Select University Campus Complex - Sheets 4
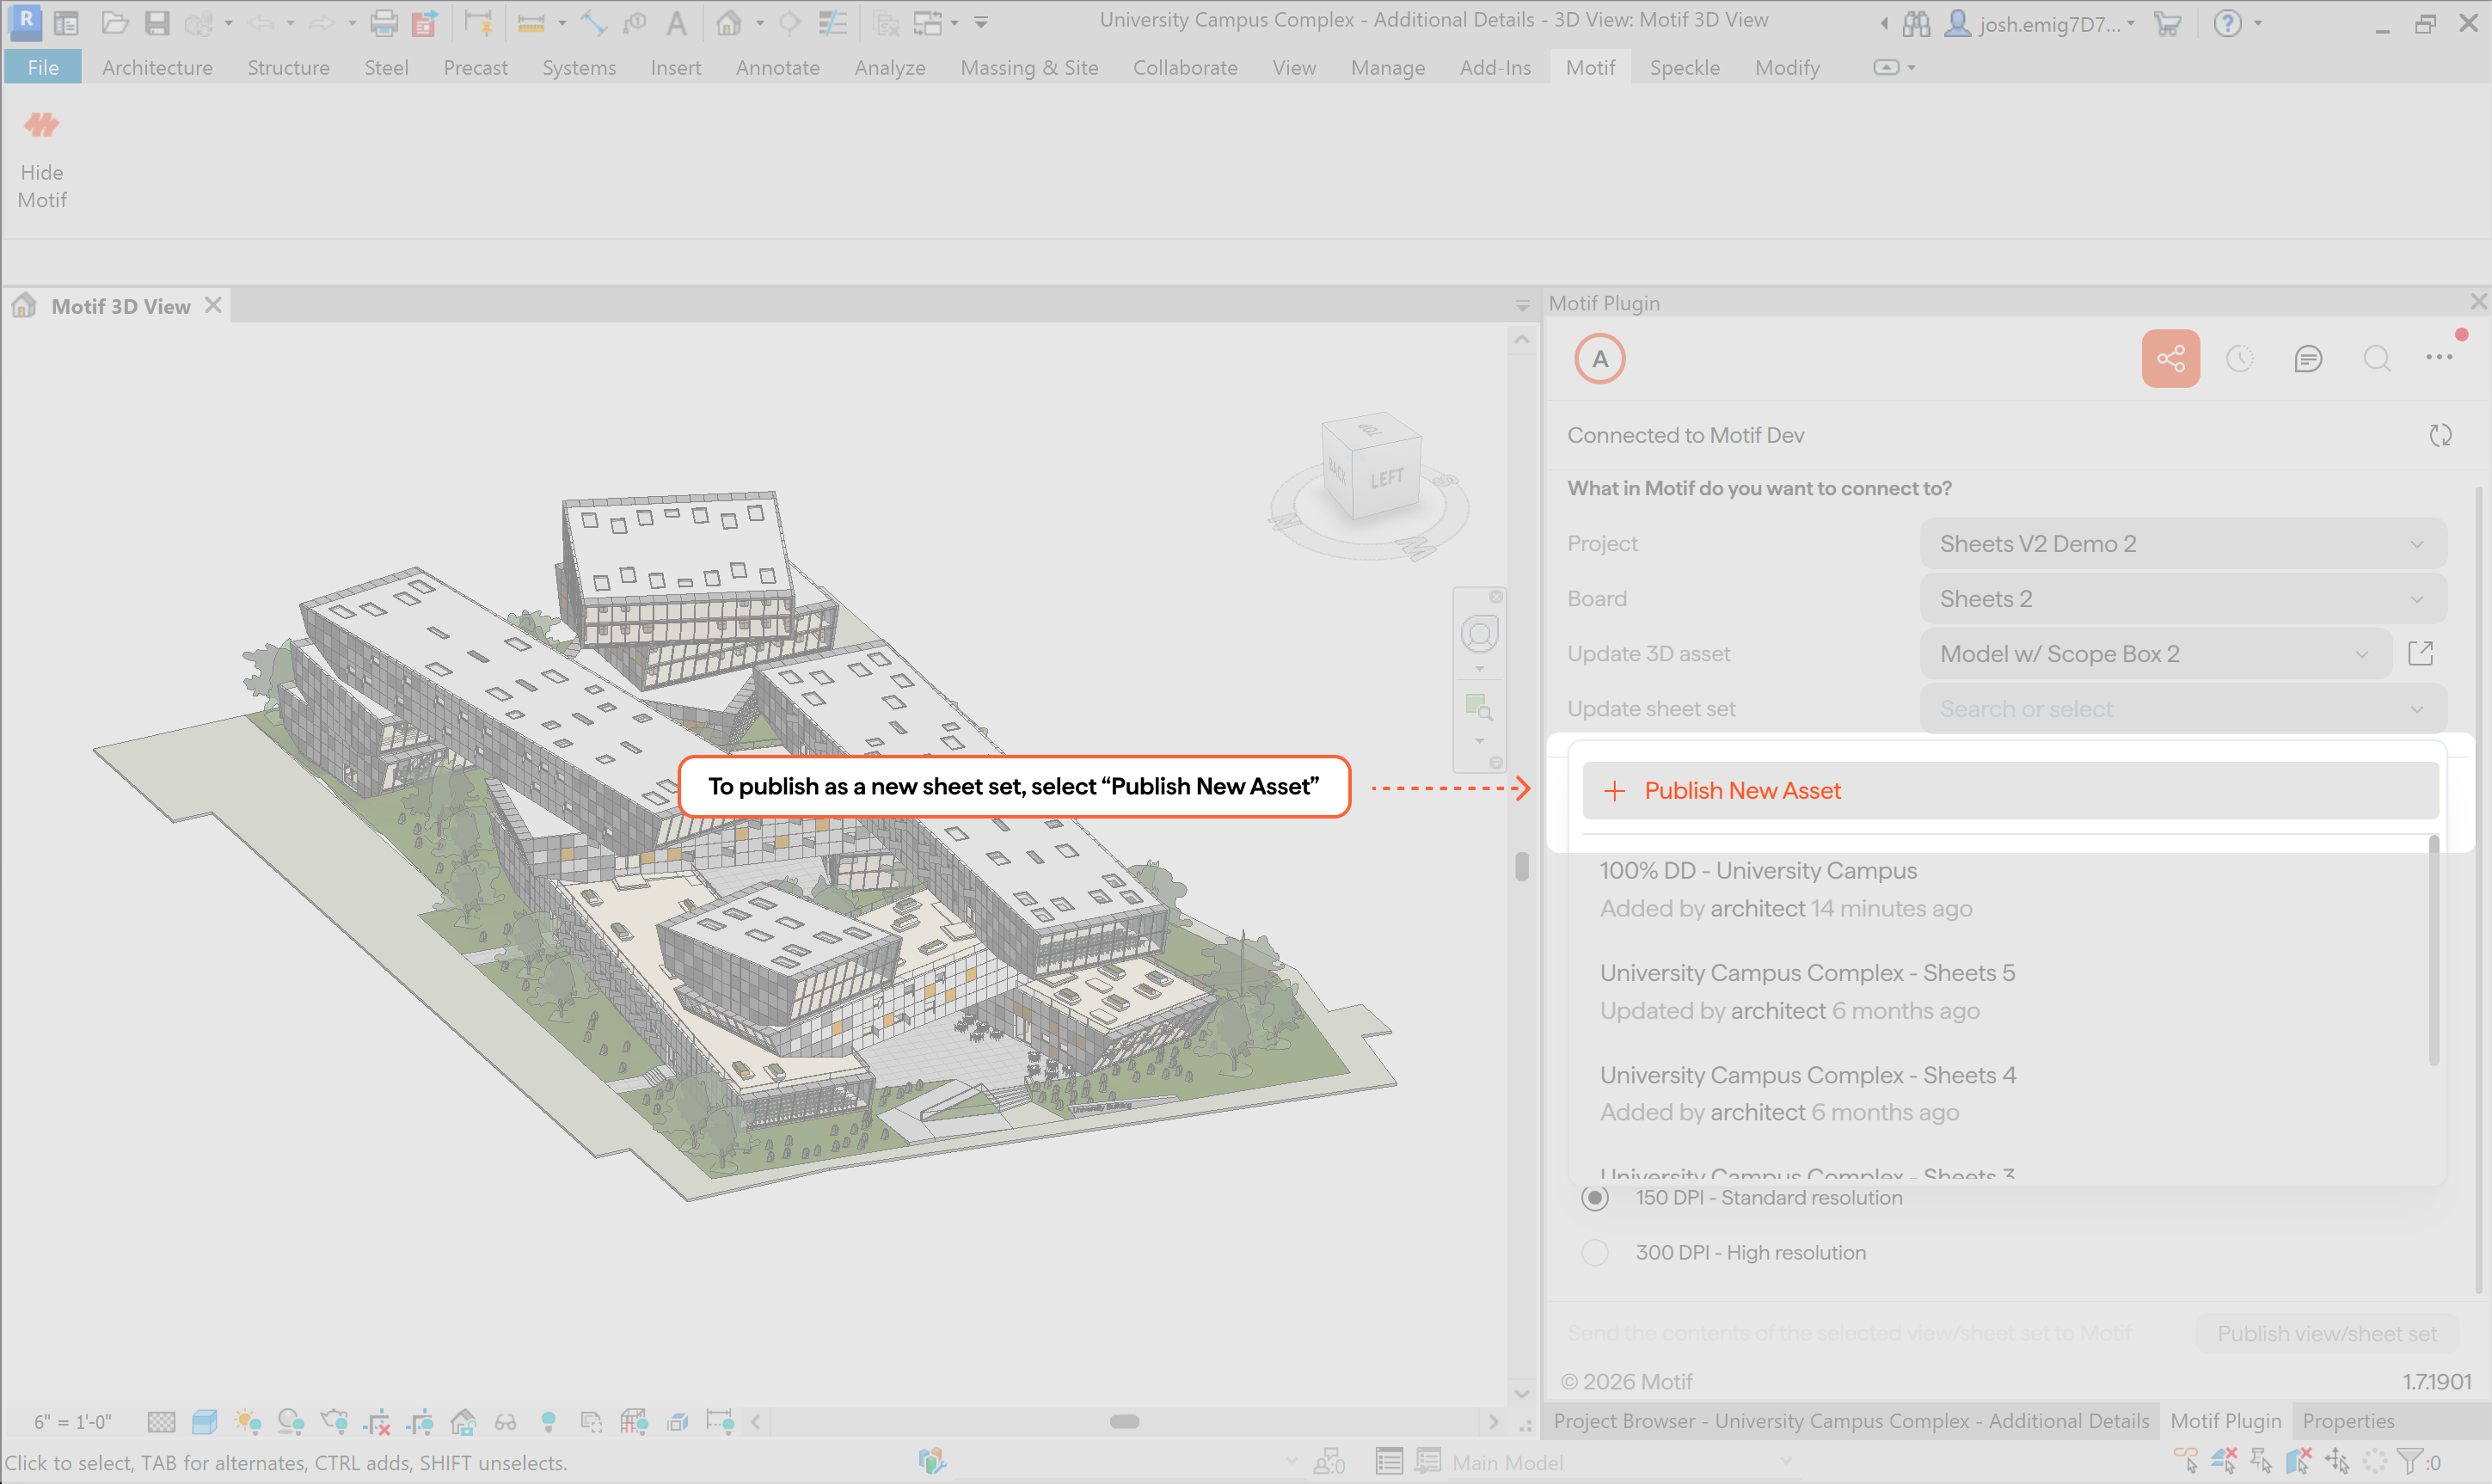Screen dimensions: 2492x1484 click(x=2008, y=1093)
